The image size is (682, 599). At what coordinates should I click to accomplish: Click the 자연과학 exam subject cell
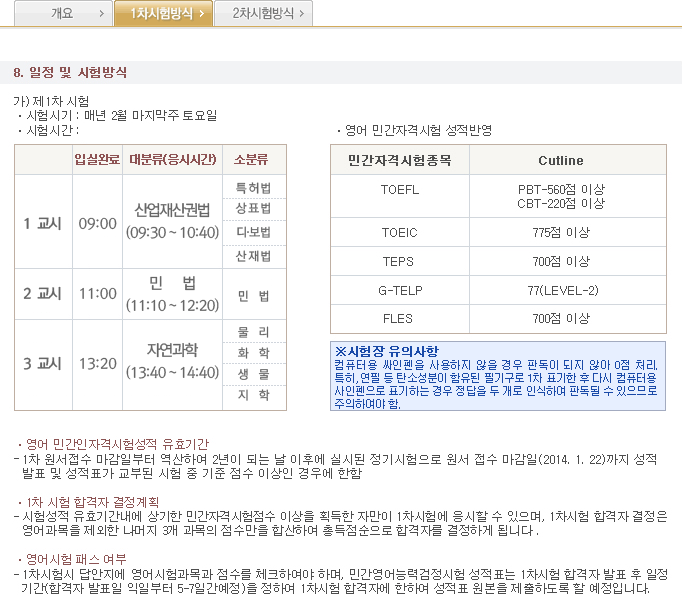point(172,360)
